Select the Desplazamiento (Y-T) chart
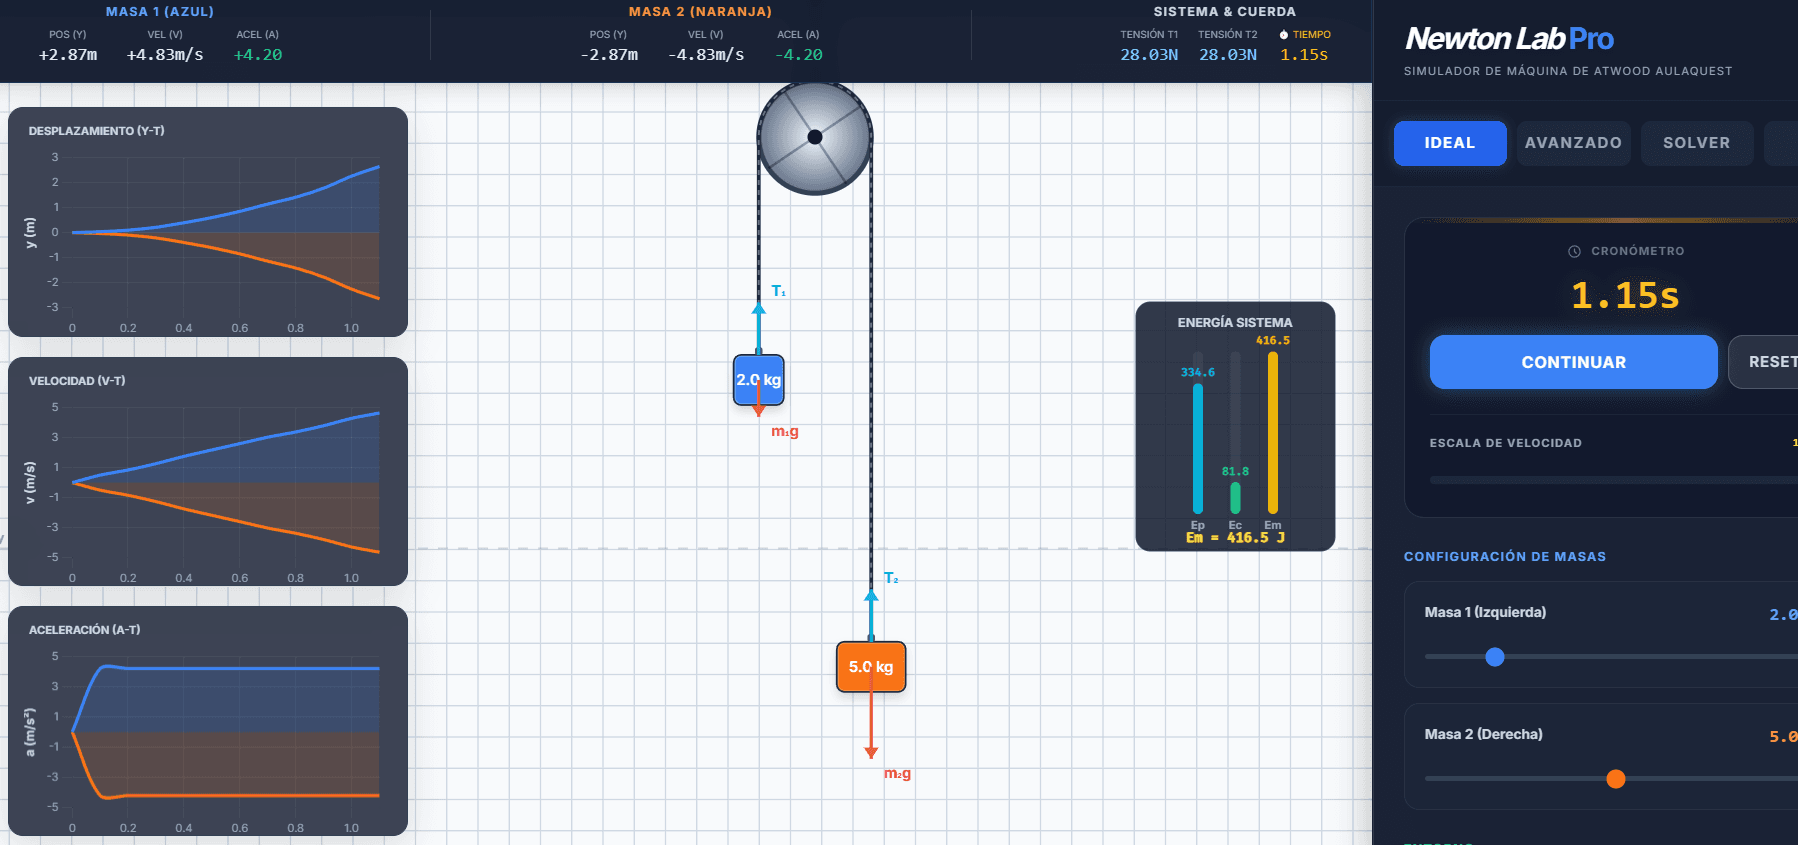This screenshot has height=845, width=1798. 208,222
